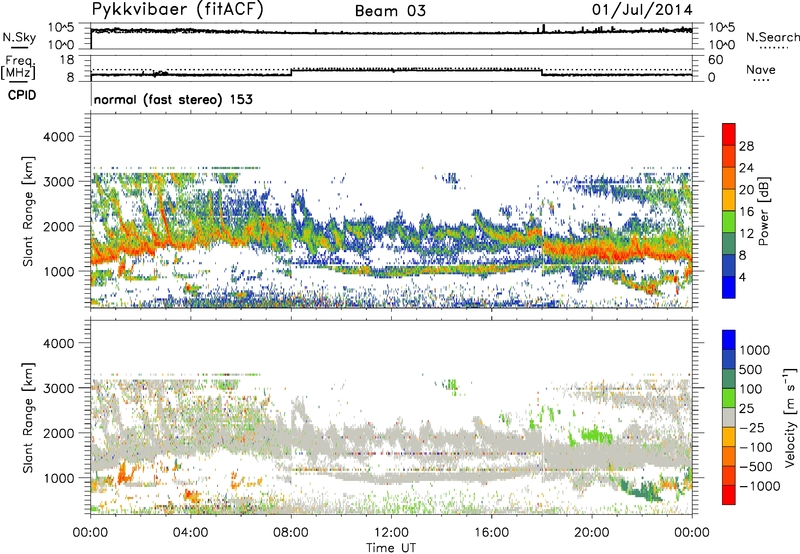The image size is (800, 554).
Task: Click the normal (fast stereo) 153 text
Action: tap(173, 99)
